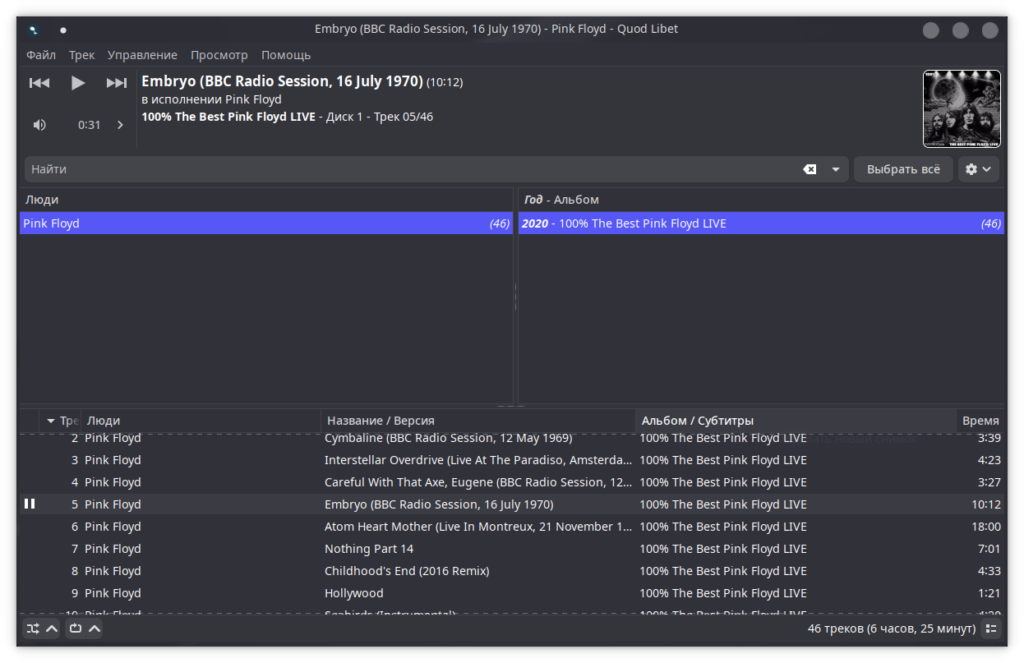The image size is (1024, 663).
Task: Expand the seek bar arrow next to 0:31
Action: click(120, 125)
